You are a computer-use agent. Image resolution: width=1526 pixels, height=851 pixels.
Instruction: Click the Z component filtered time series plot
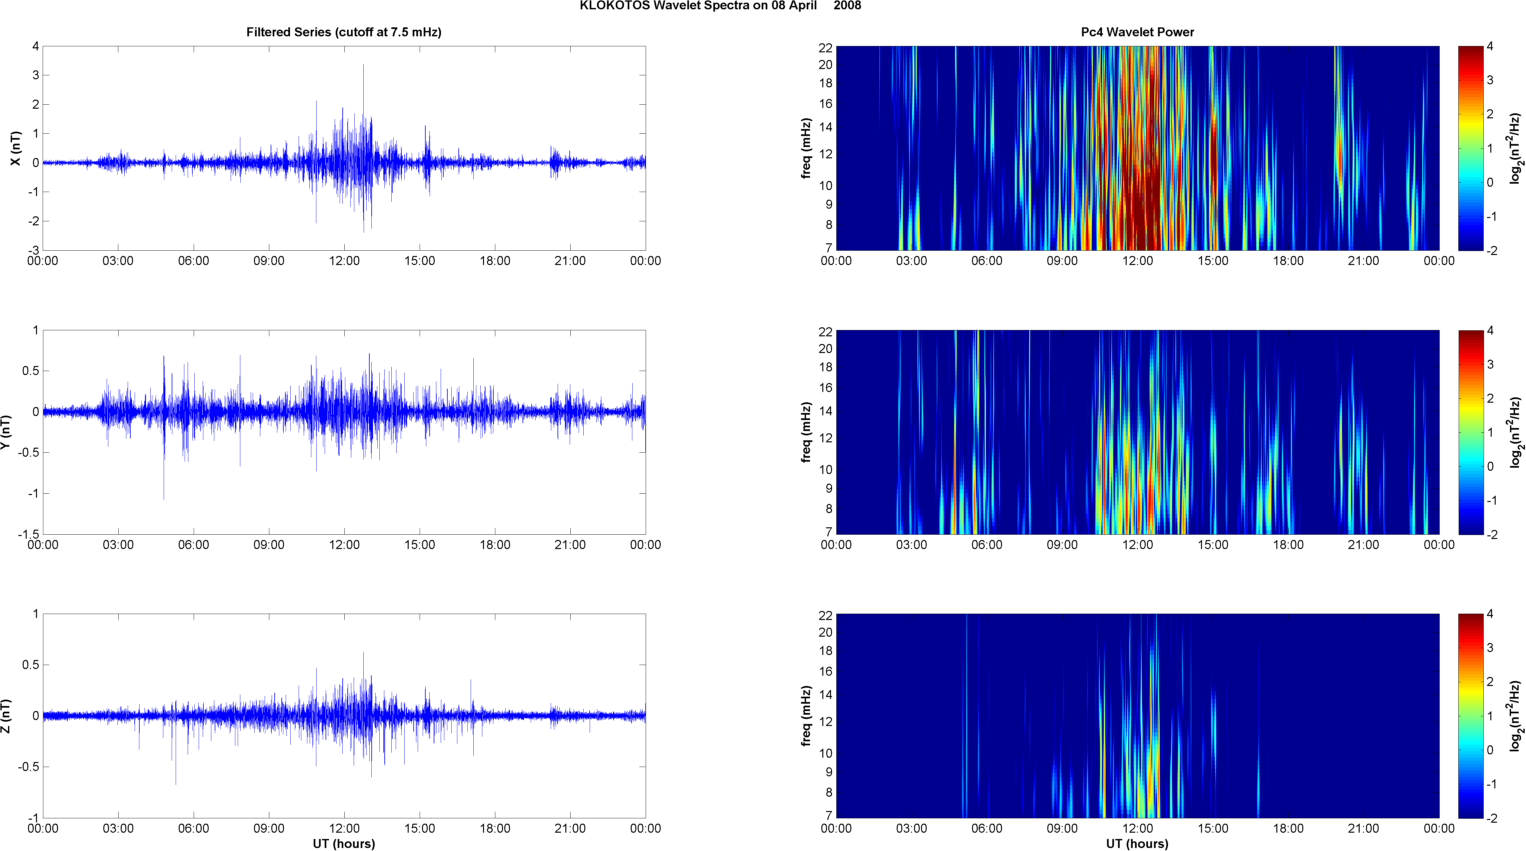pos(344,716)
